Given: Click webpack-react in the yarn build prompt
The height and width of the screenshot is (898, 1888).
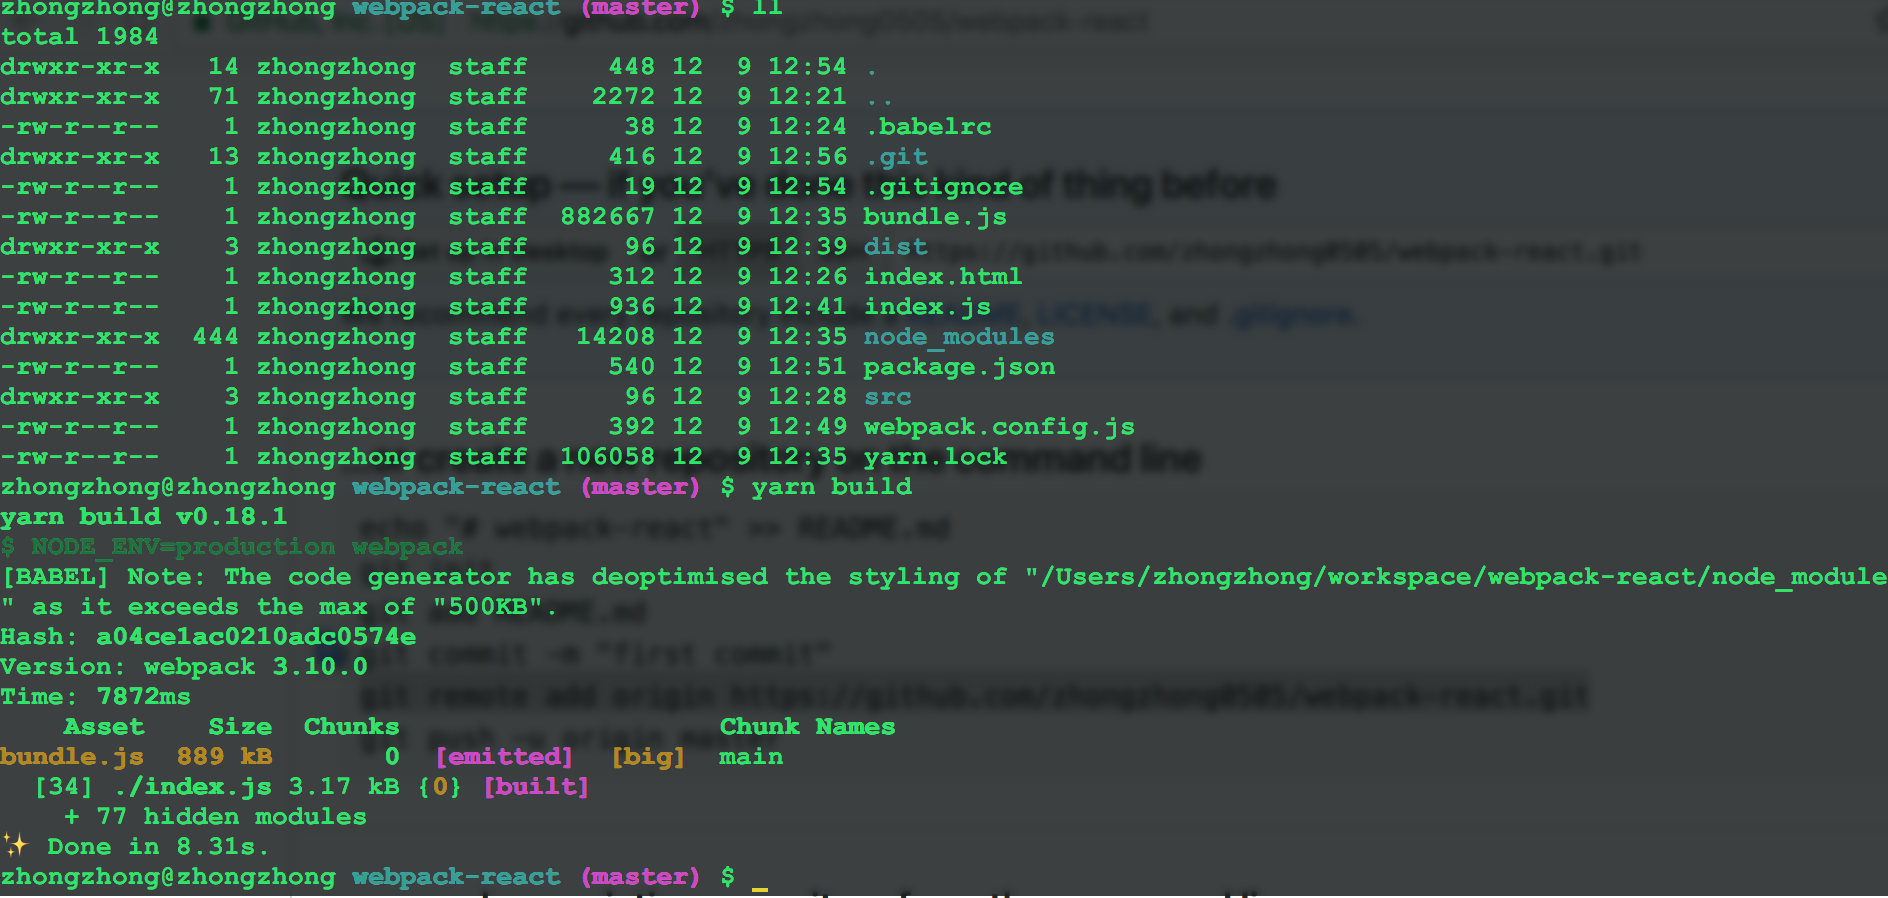Looking at the screenshot, I should tap(456, 487).
